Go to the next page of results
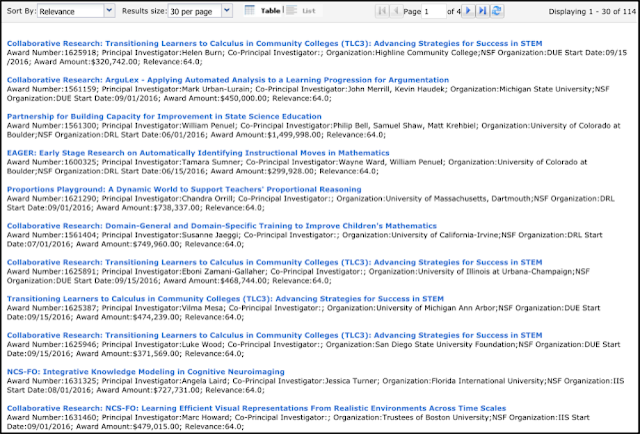Viewport: 640px width, 434px height. click(x=469, y=11)
